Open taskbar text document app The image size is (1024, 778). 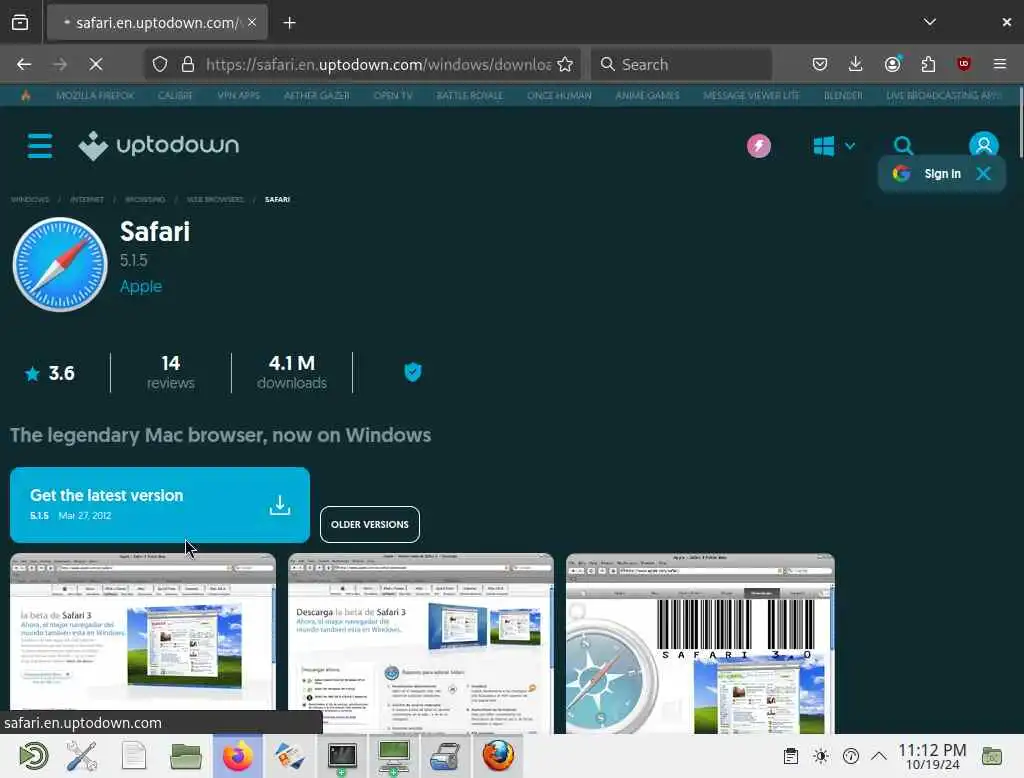pos(134,756)
